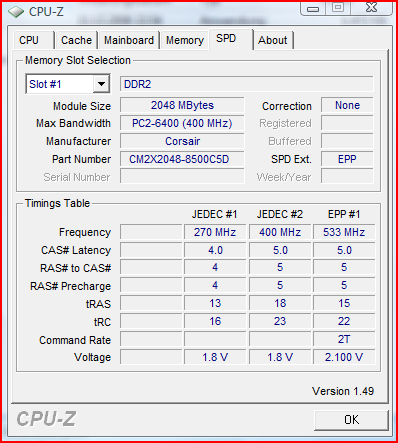The width and height of the screenshot is (398, 443).
Task: Select the Memory tab
Action: point(185,40)
